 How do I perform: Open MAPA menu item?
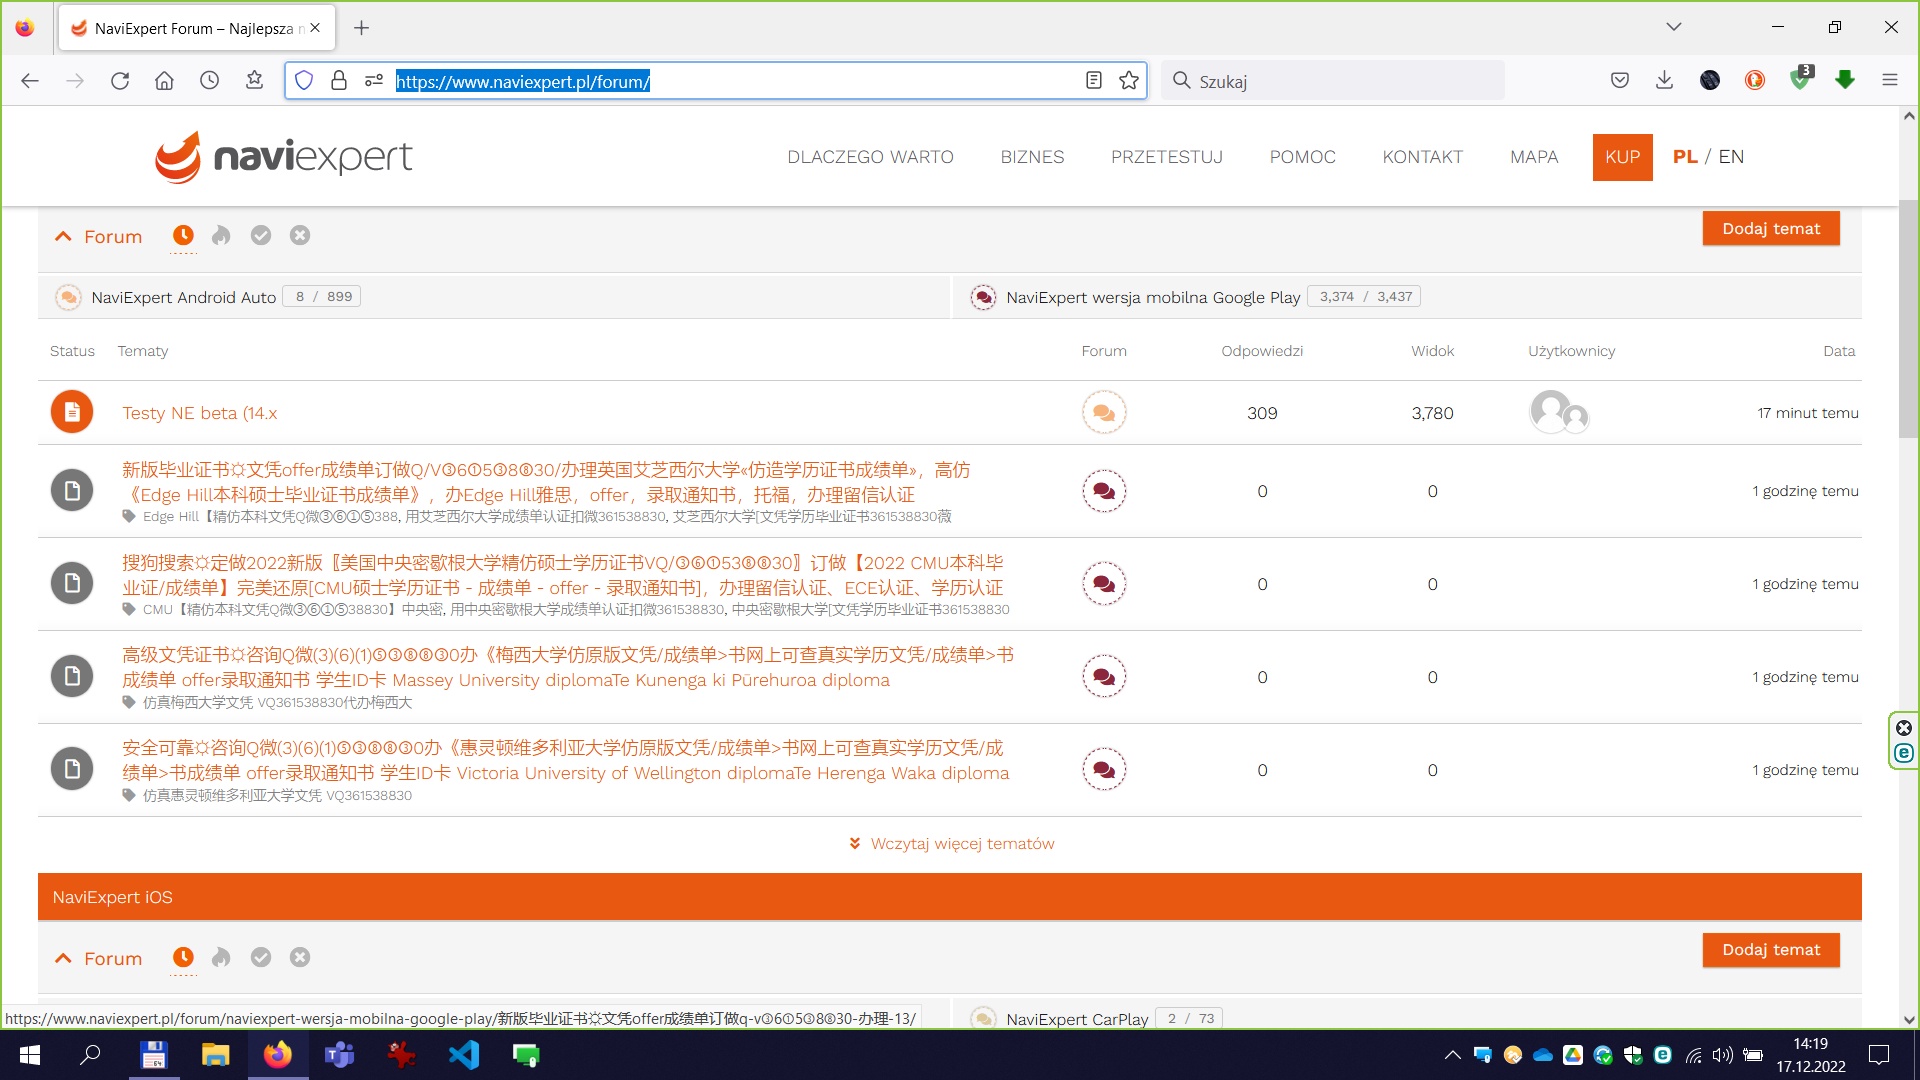click(x=1534, y=157)
